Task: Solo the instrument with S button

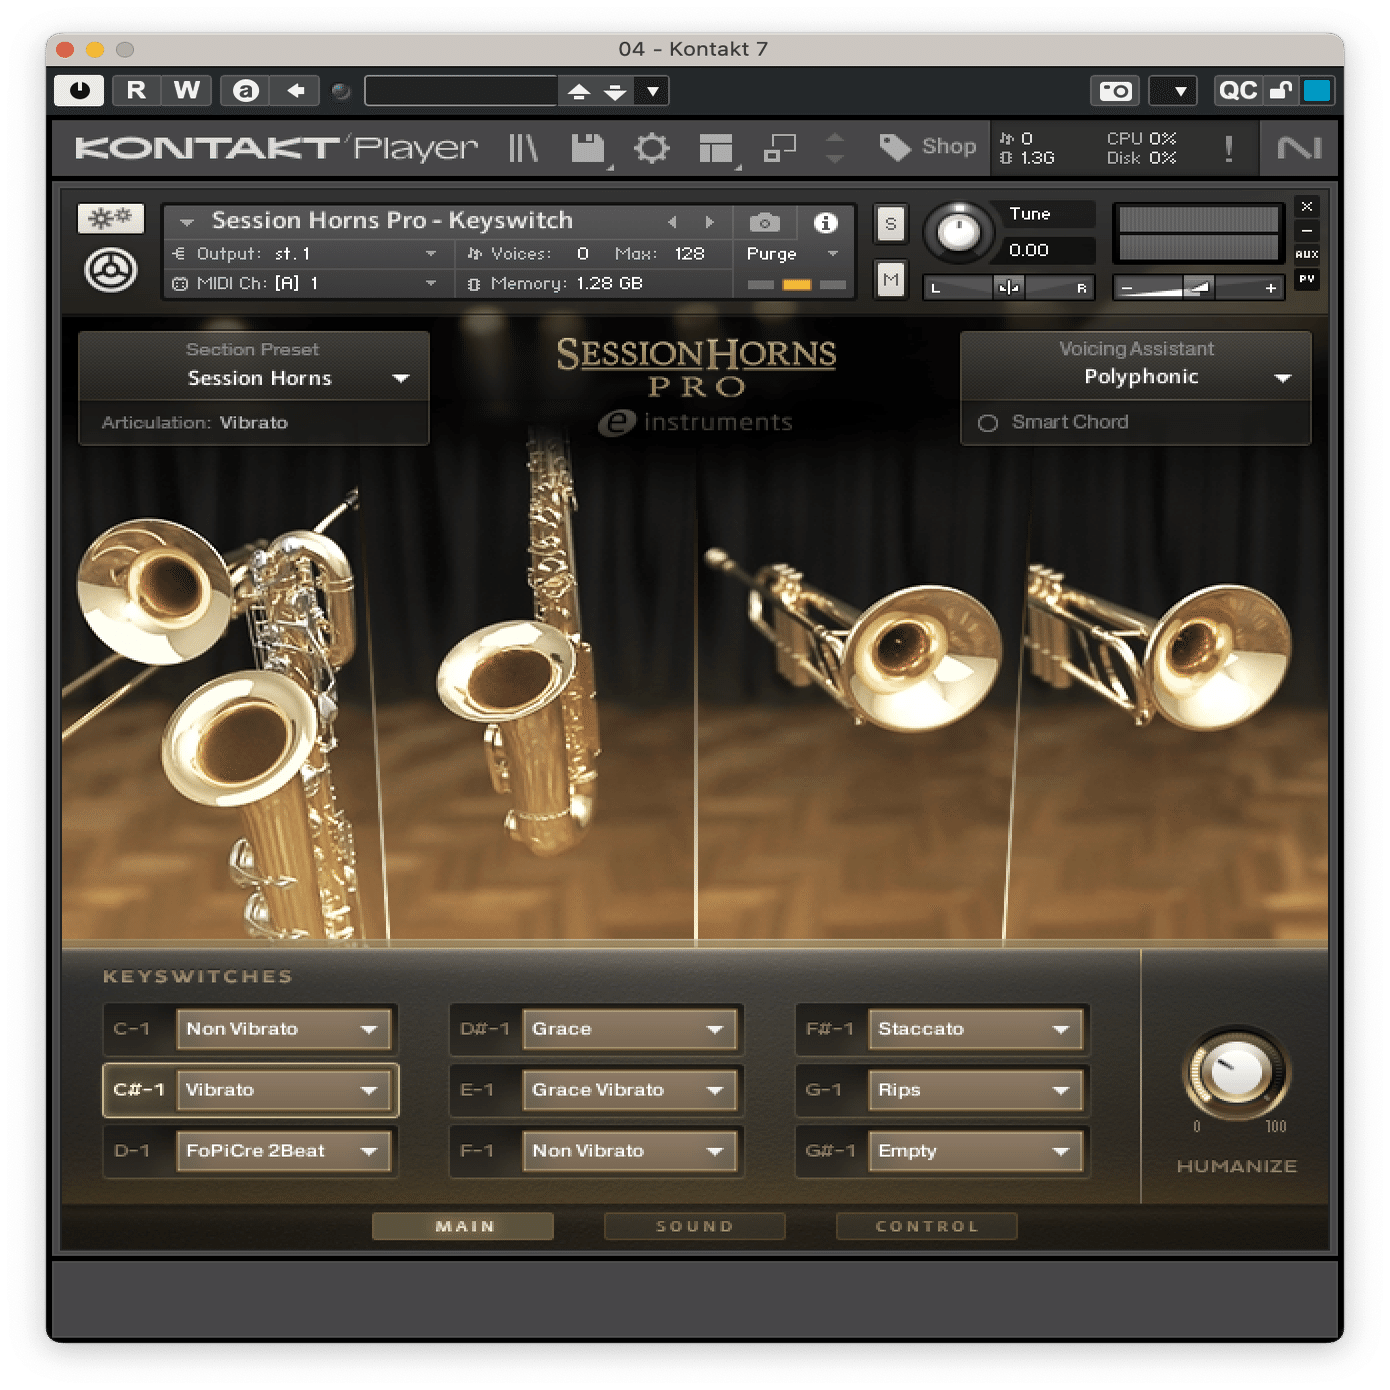Action: point(891,224)
